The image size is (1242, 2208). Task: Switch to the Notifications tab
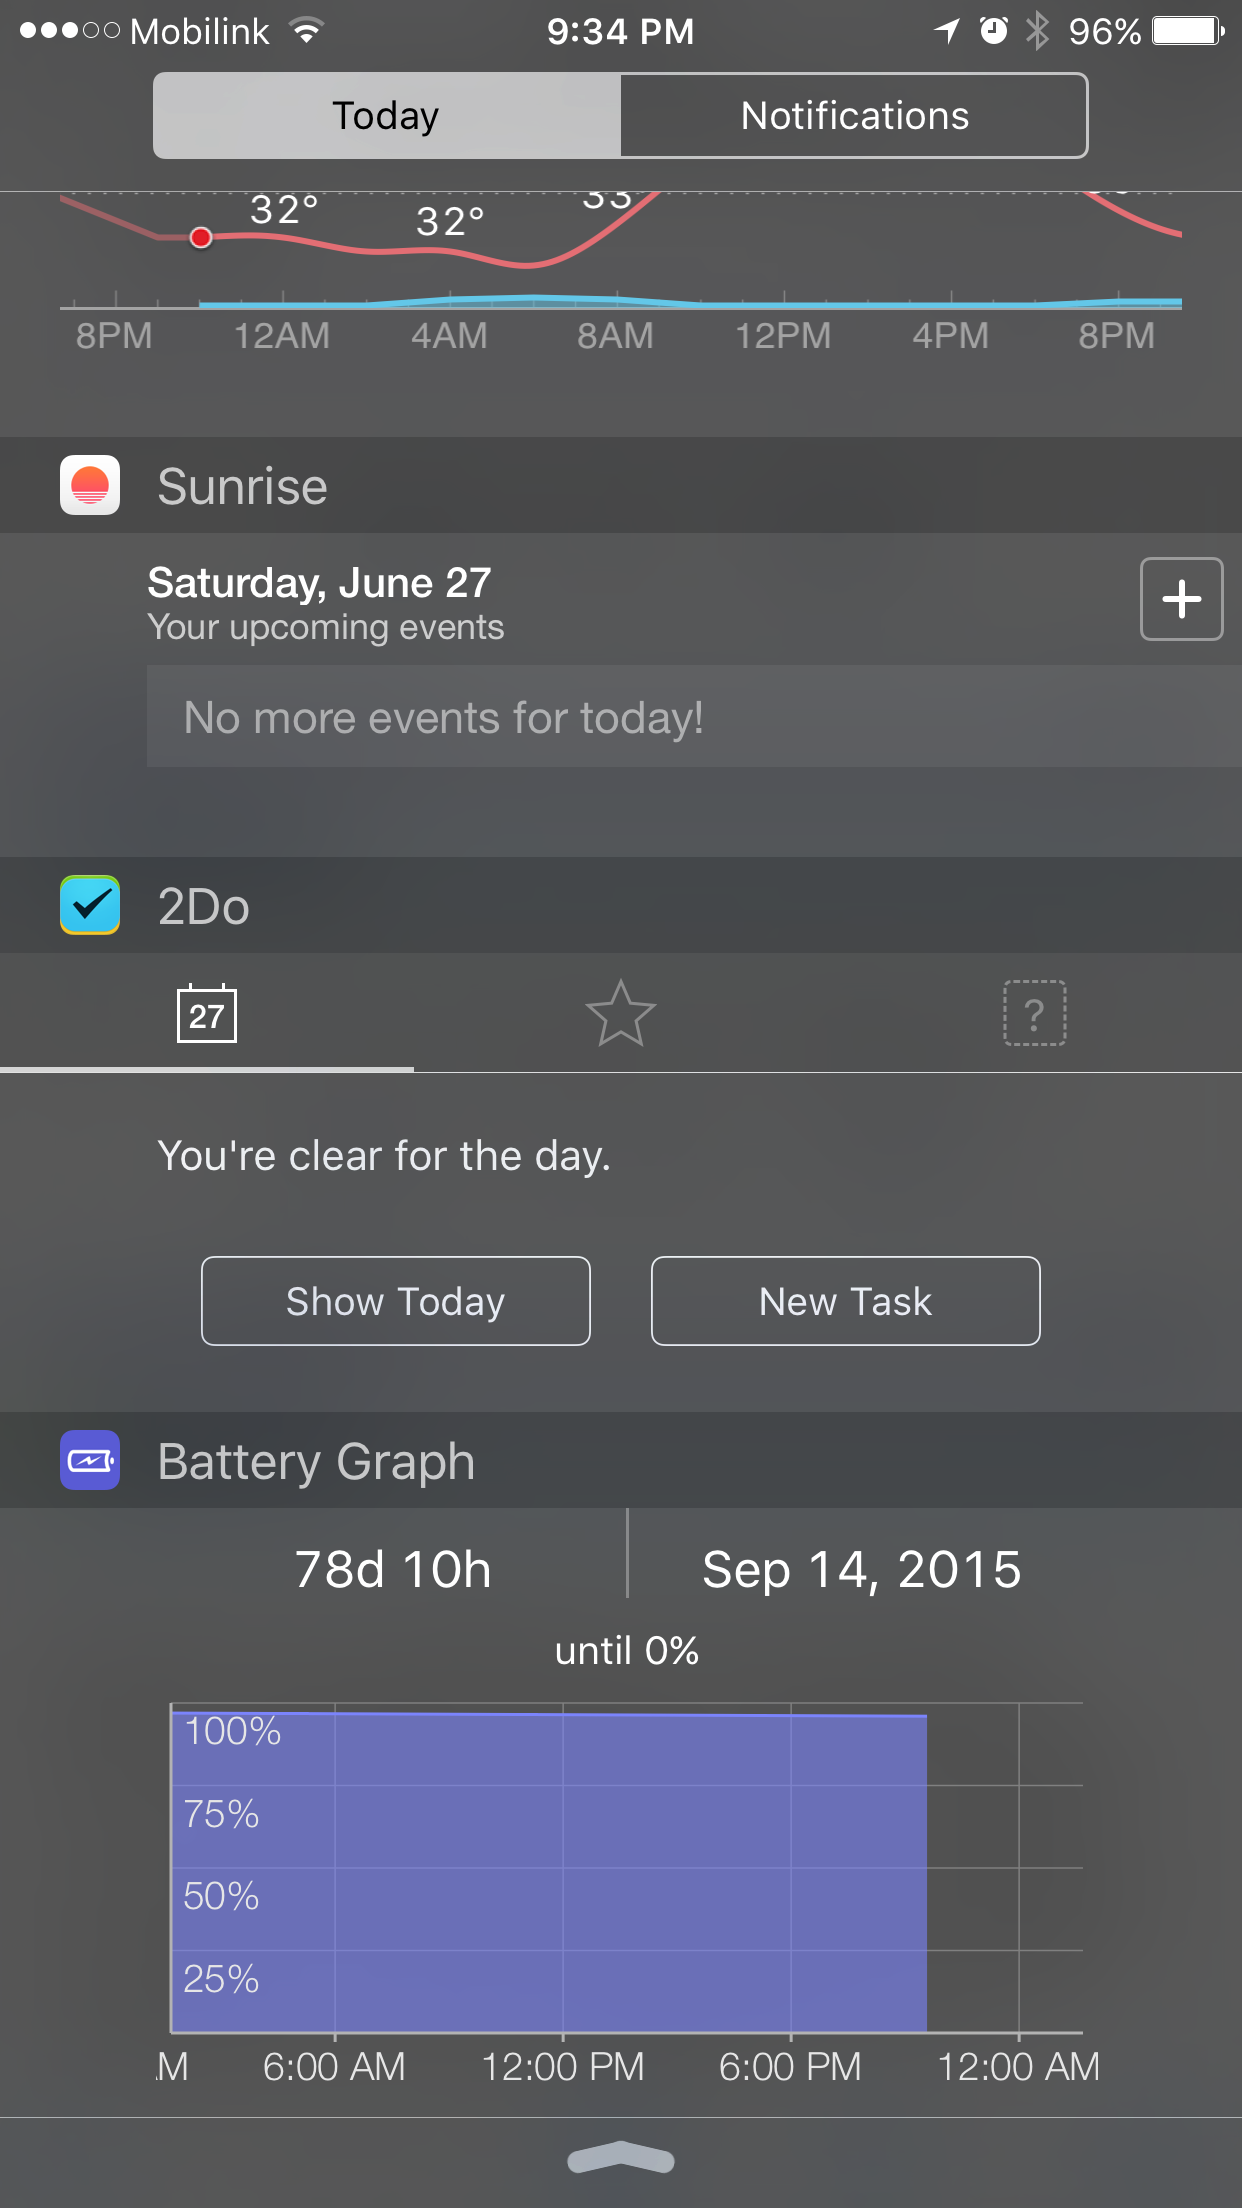click(854, 116)
